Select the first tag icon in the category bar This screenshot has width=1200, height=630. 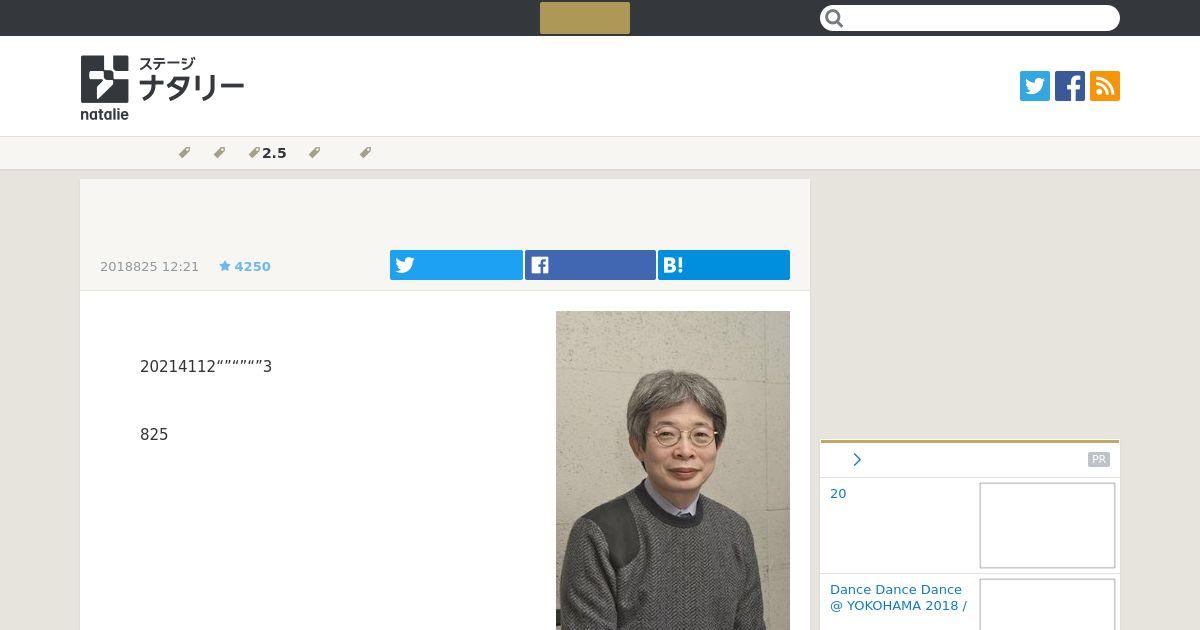(184, 153)
